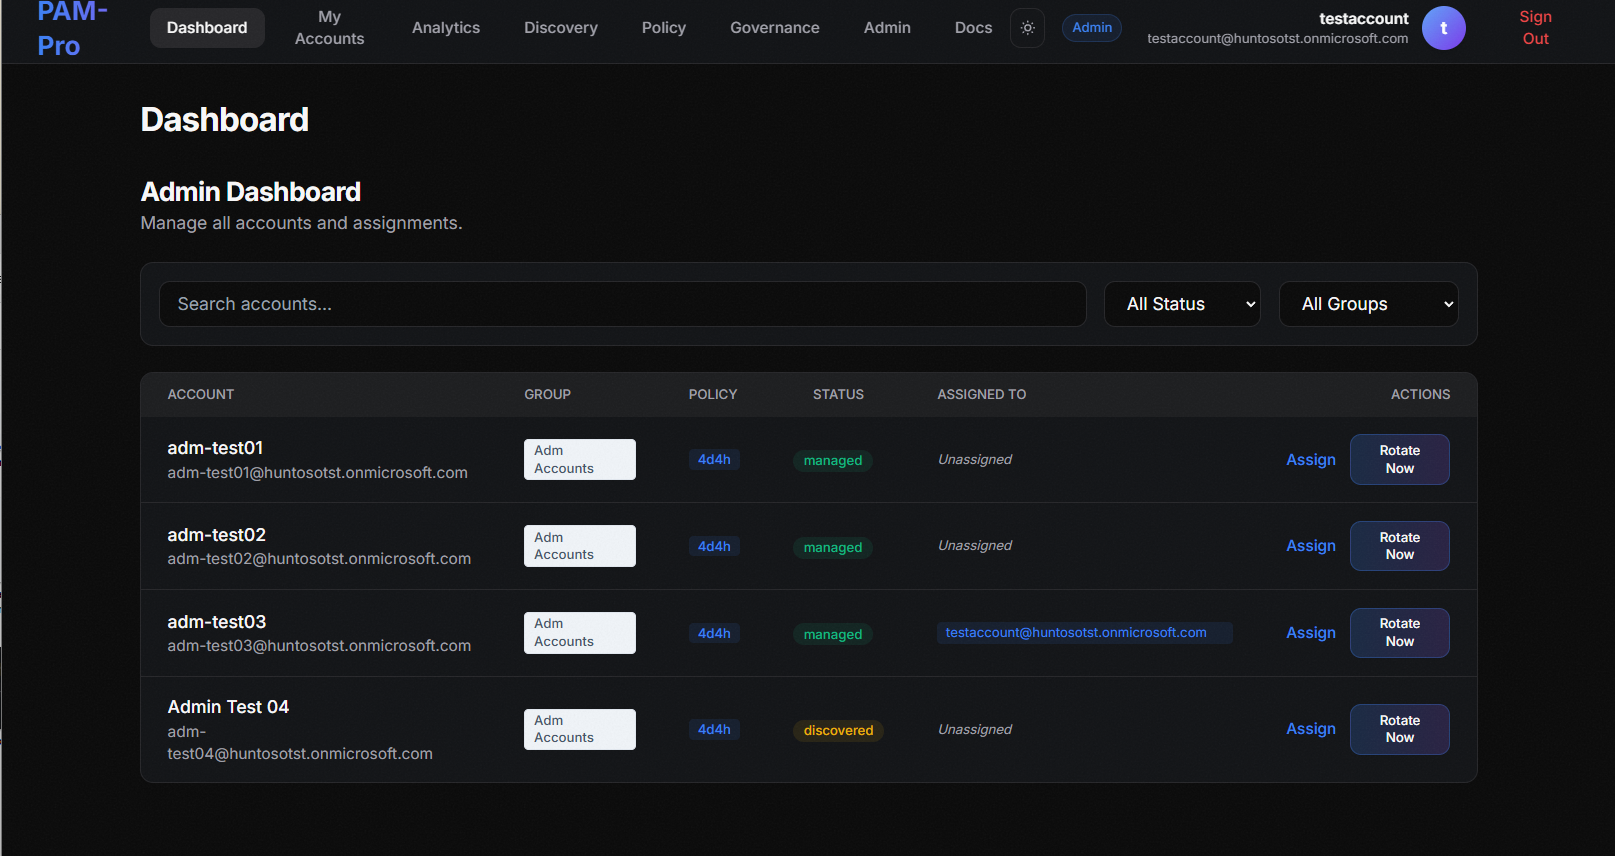Expand the All Groups dropdown
1615x856 pixels.
click(1368, 304)
